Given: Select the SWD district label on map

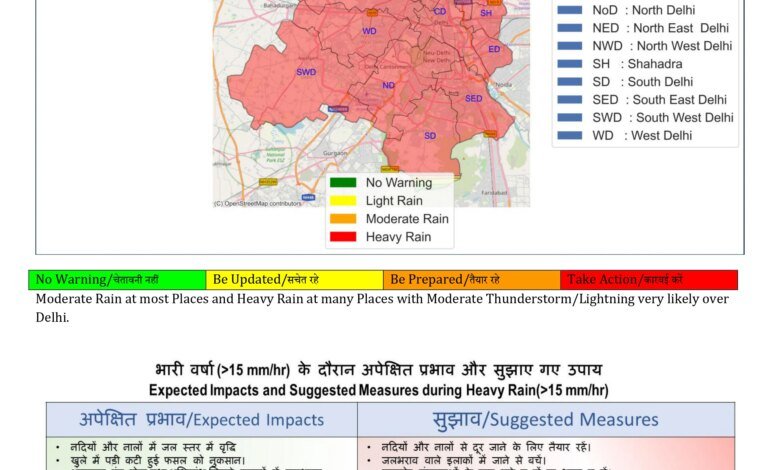Looking at the screenshot, I should 306,72.
